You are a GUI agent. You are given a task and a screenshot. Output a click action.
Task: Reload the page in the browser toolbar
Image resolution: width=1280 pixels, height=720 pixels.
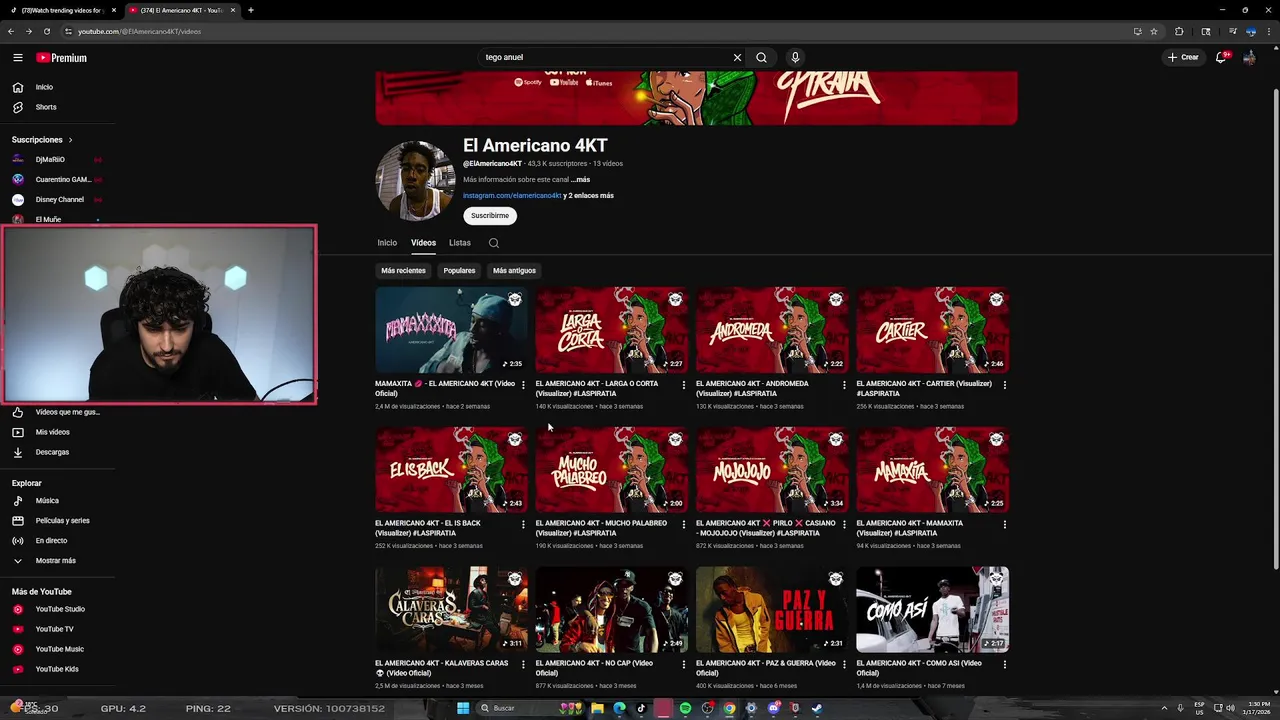point(46,31)
